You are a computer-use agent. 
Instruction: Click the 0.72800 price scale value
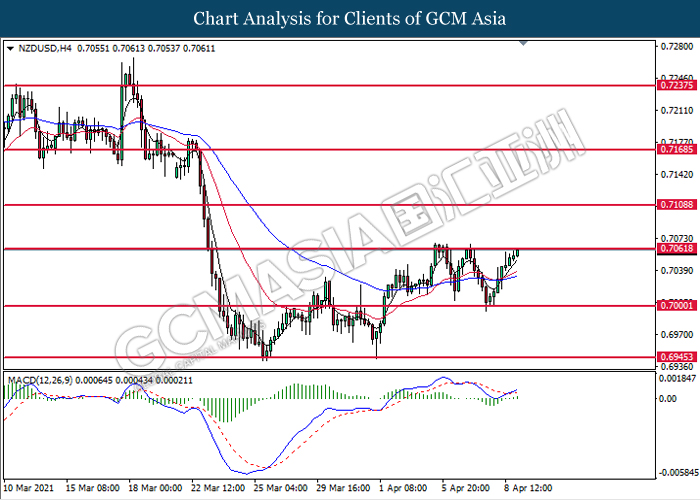tap(677, 46)
